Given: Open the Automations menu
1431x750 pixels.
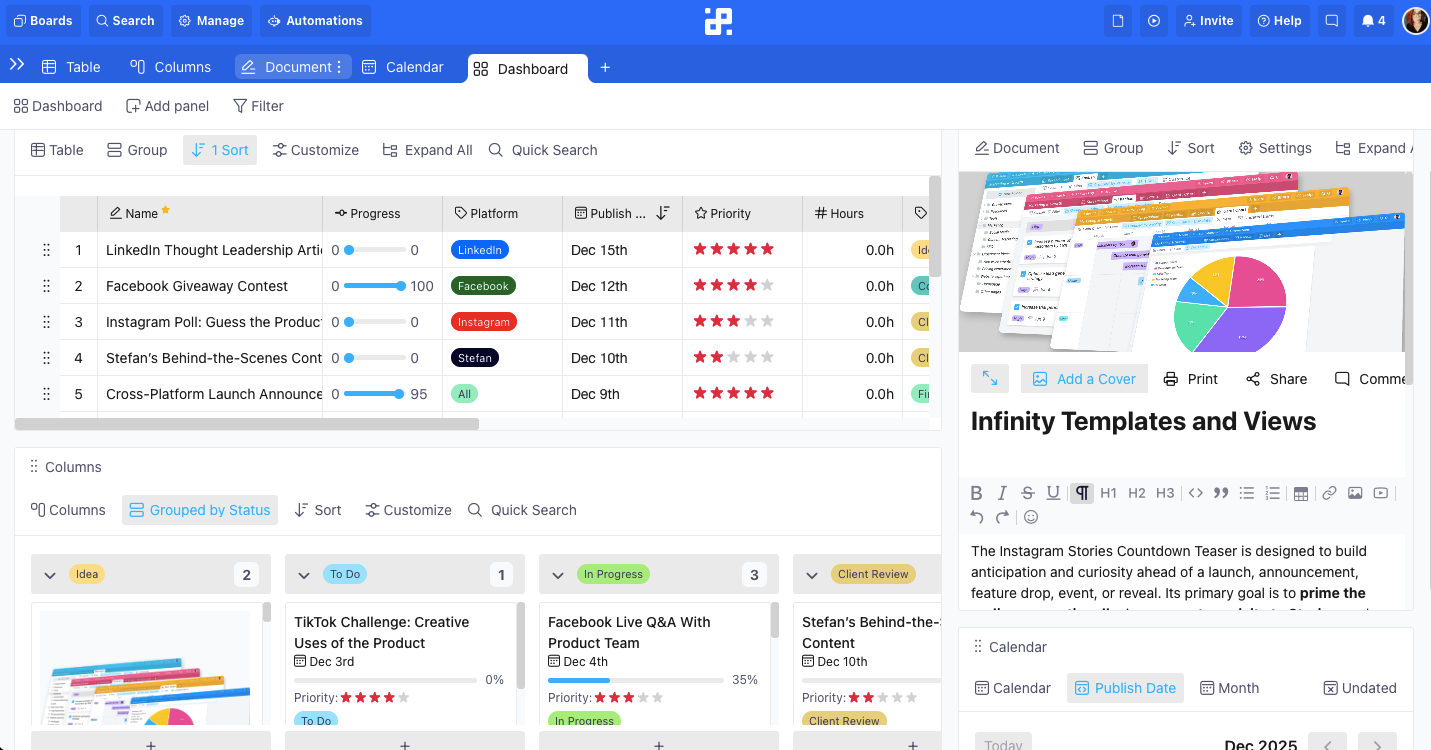Looking at the screenshot, I should pos(315,20).
